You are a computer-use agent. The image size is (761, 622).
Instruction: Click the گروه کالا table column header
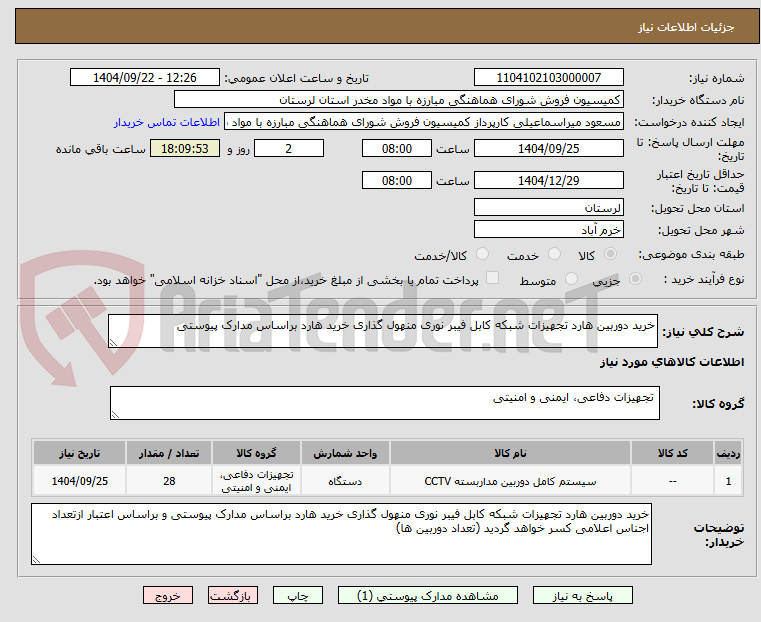point(256,453)
